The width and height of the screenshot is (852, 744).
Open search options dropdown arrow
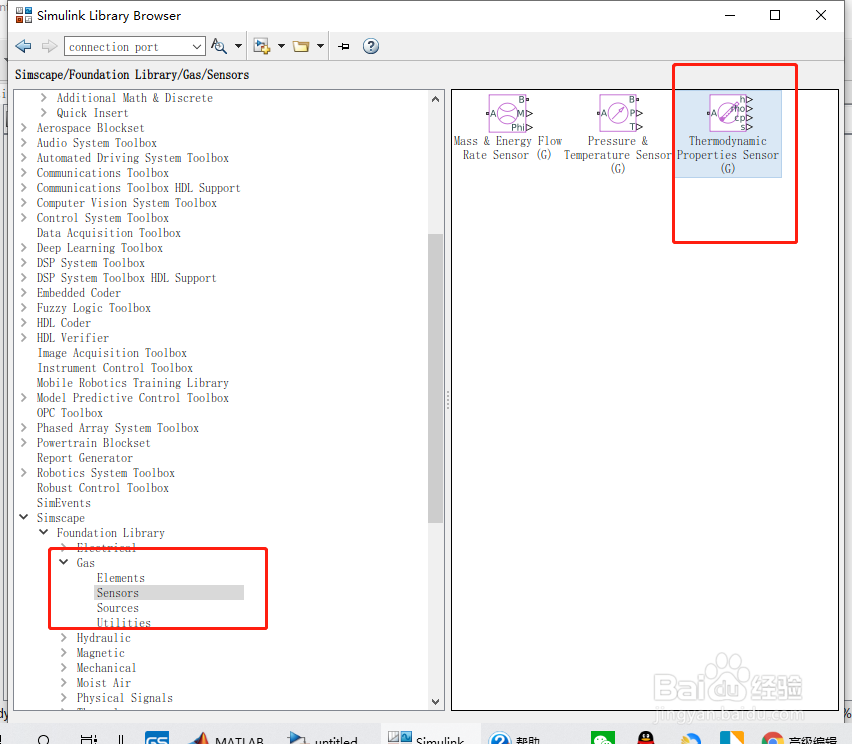[x=238, y=46]
